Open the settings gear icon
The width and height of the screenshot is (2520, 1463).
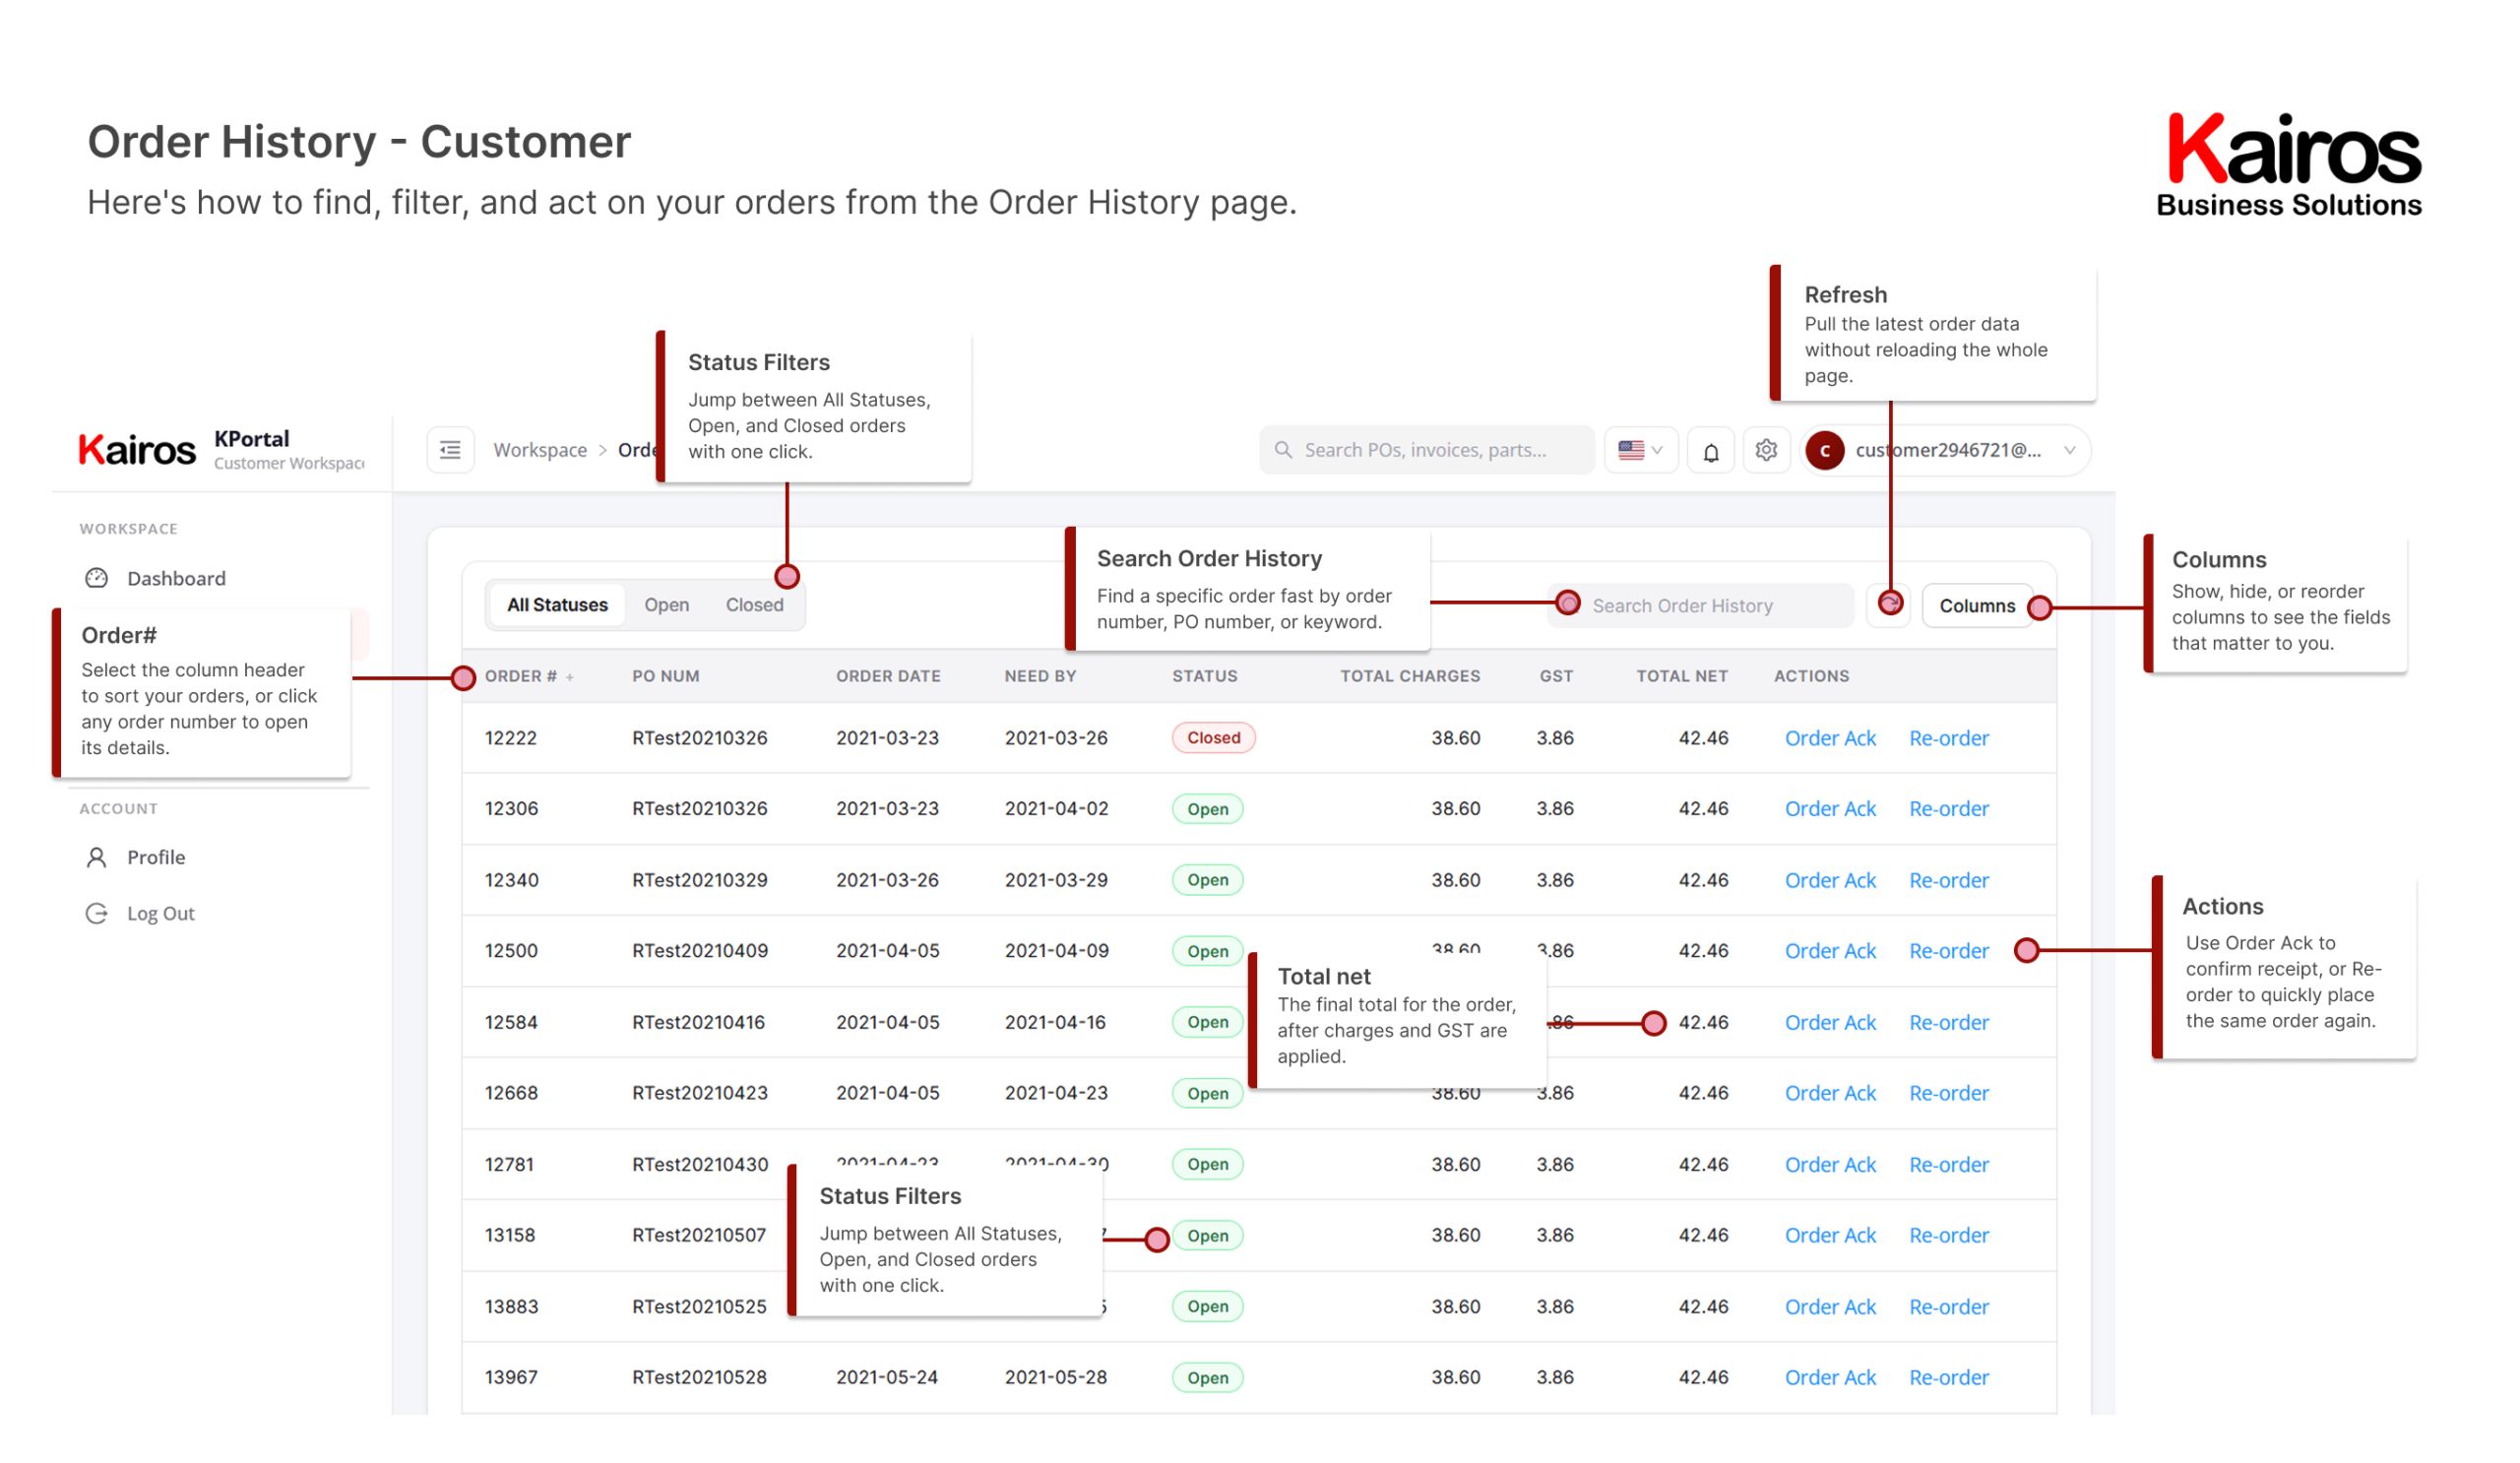tap(1766, 450)
